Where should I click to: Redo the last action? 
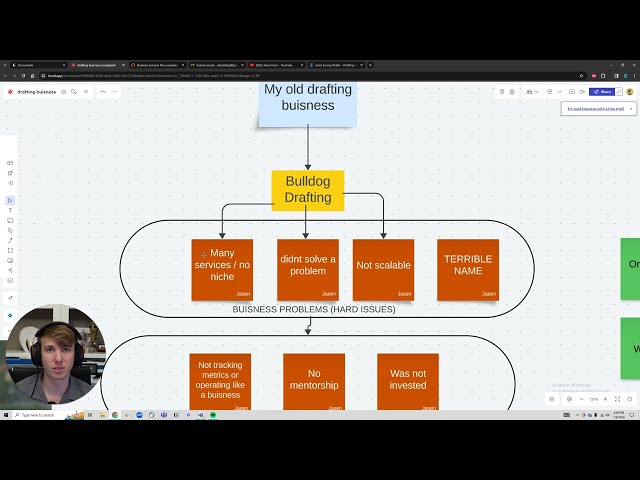point(114,92)
